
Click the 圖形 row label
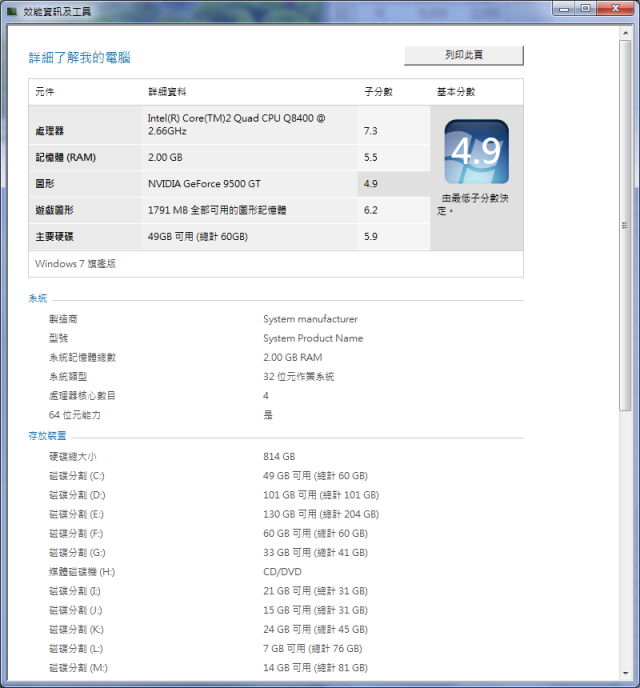(x=45, y=184)
